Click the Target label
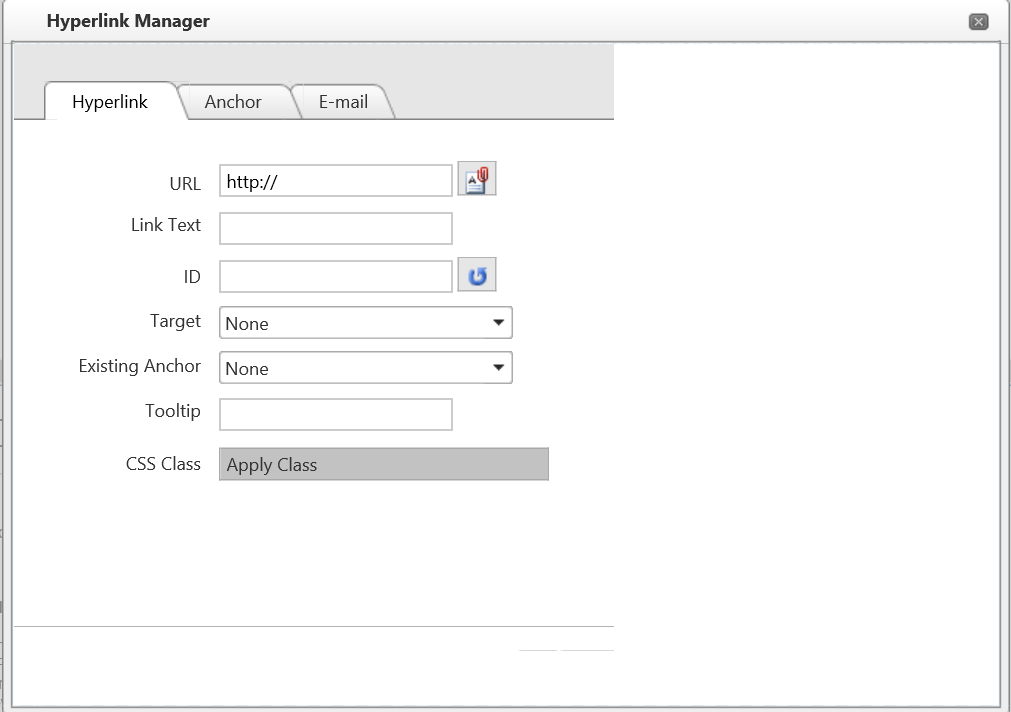The height and width of the screenshot is (712, 1011). point(175,321)
